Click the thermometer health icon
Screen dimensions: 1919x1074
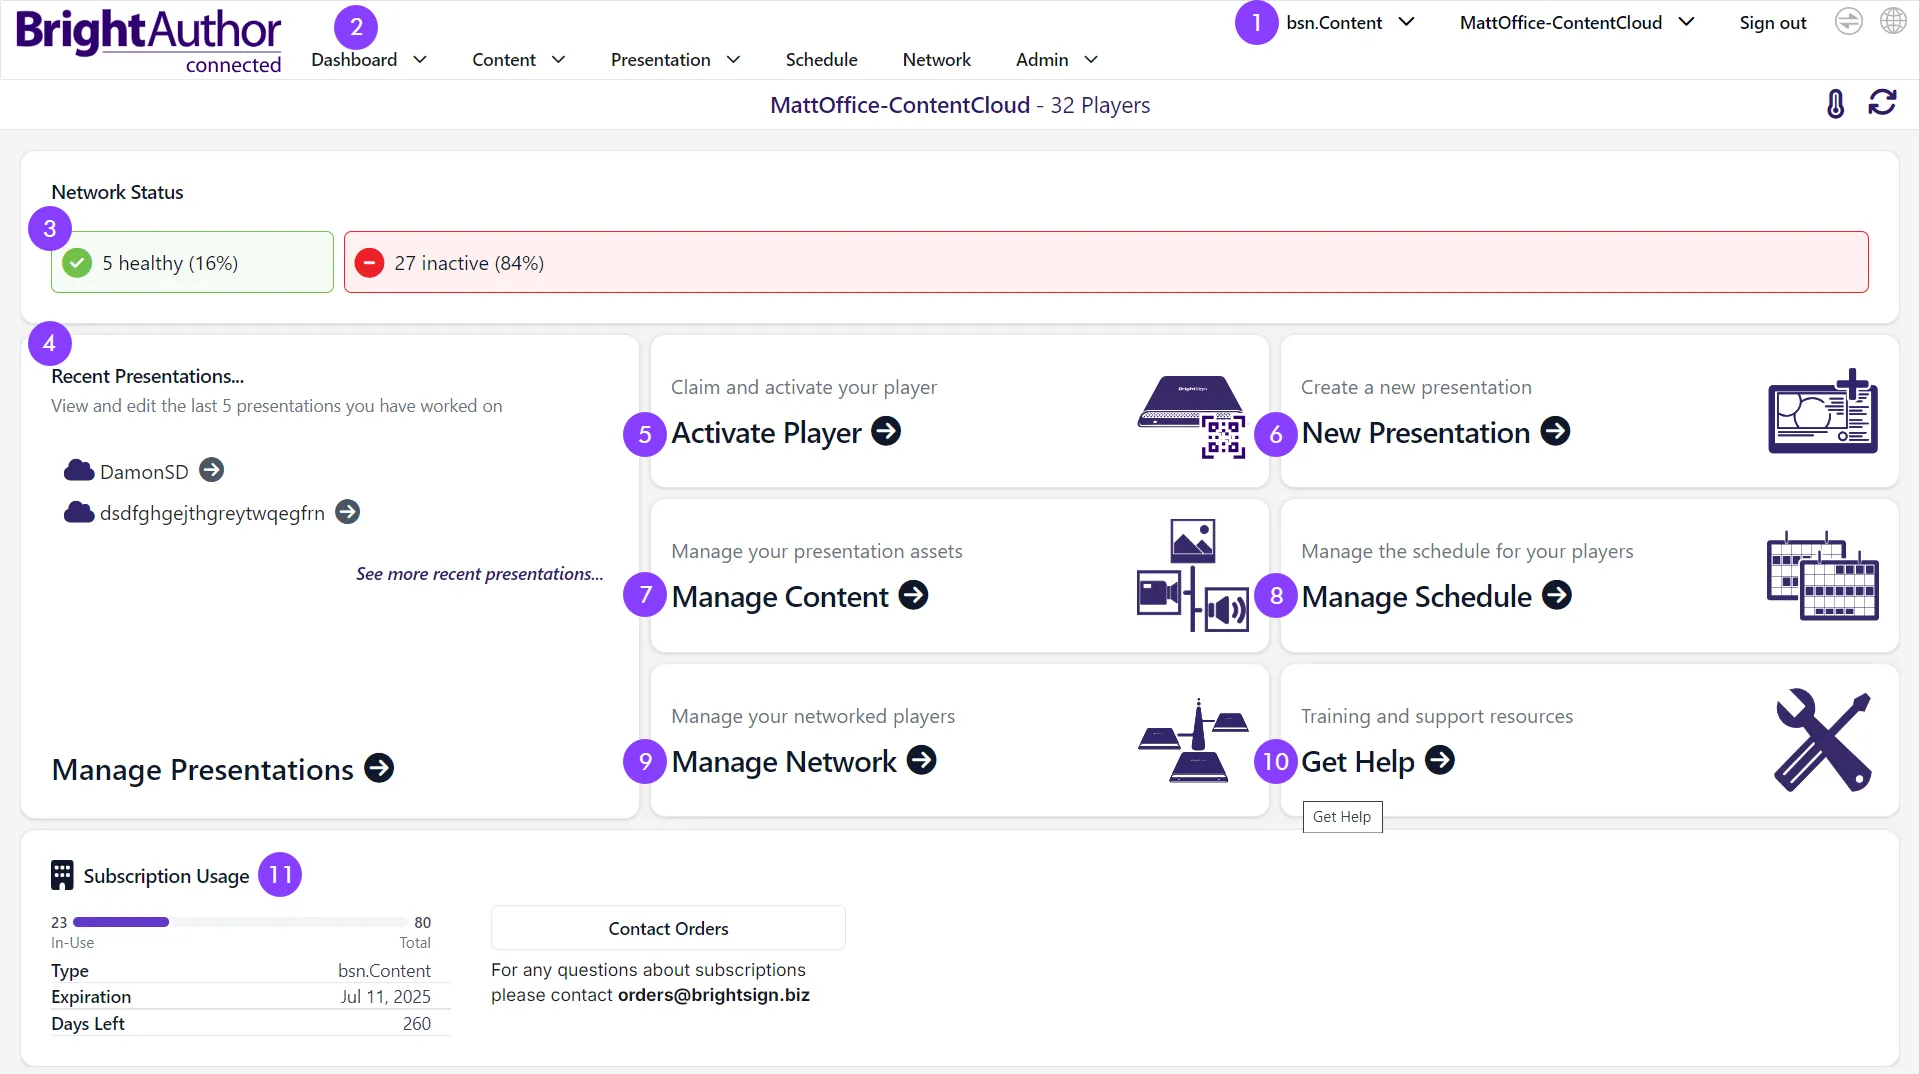click(x=1835, y=104)
